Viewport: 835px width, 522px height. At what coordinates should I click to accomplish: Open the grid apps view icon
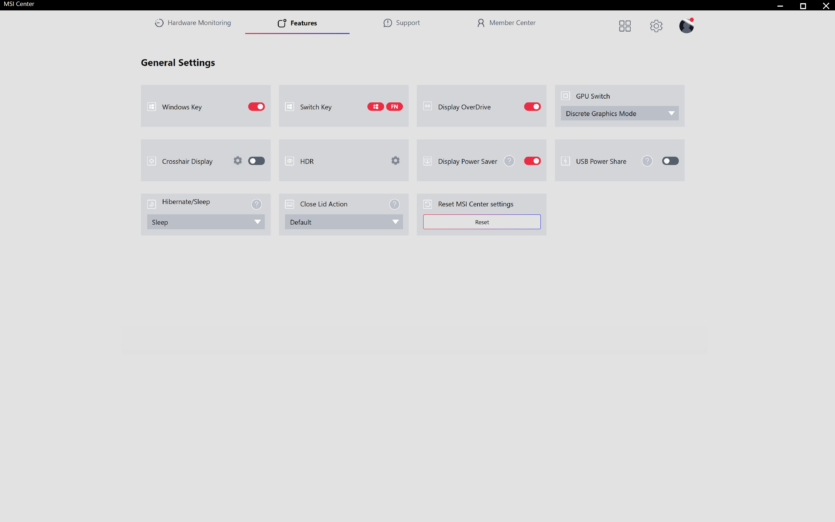pos(625,26)
